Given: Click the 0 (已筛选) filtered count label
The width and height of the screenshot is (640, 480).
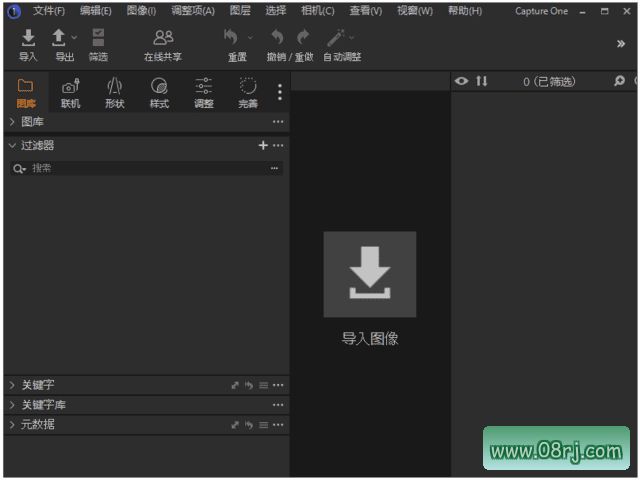Looking at the screenshot, I should pos(549,82).
